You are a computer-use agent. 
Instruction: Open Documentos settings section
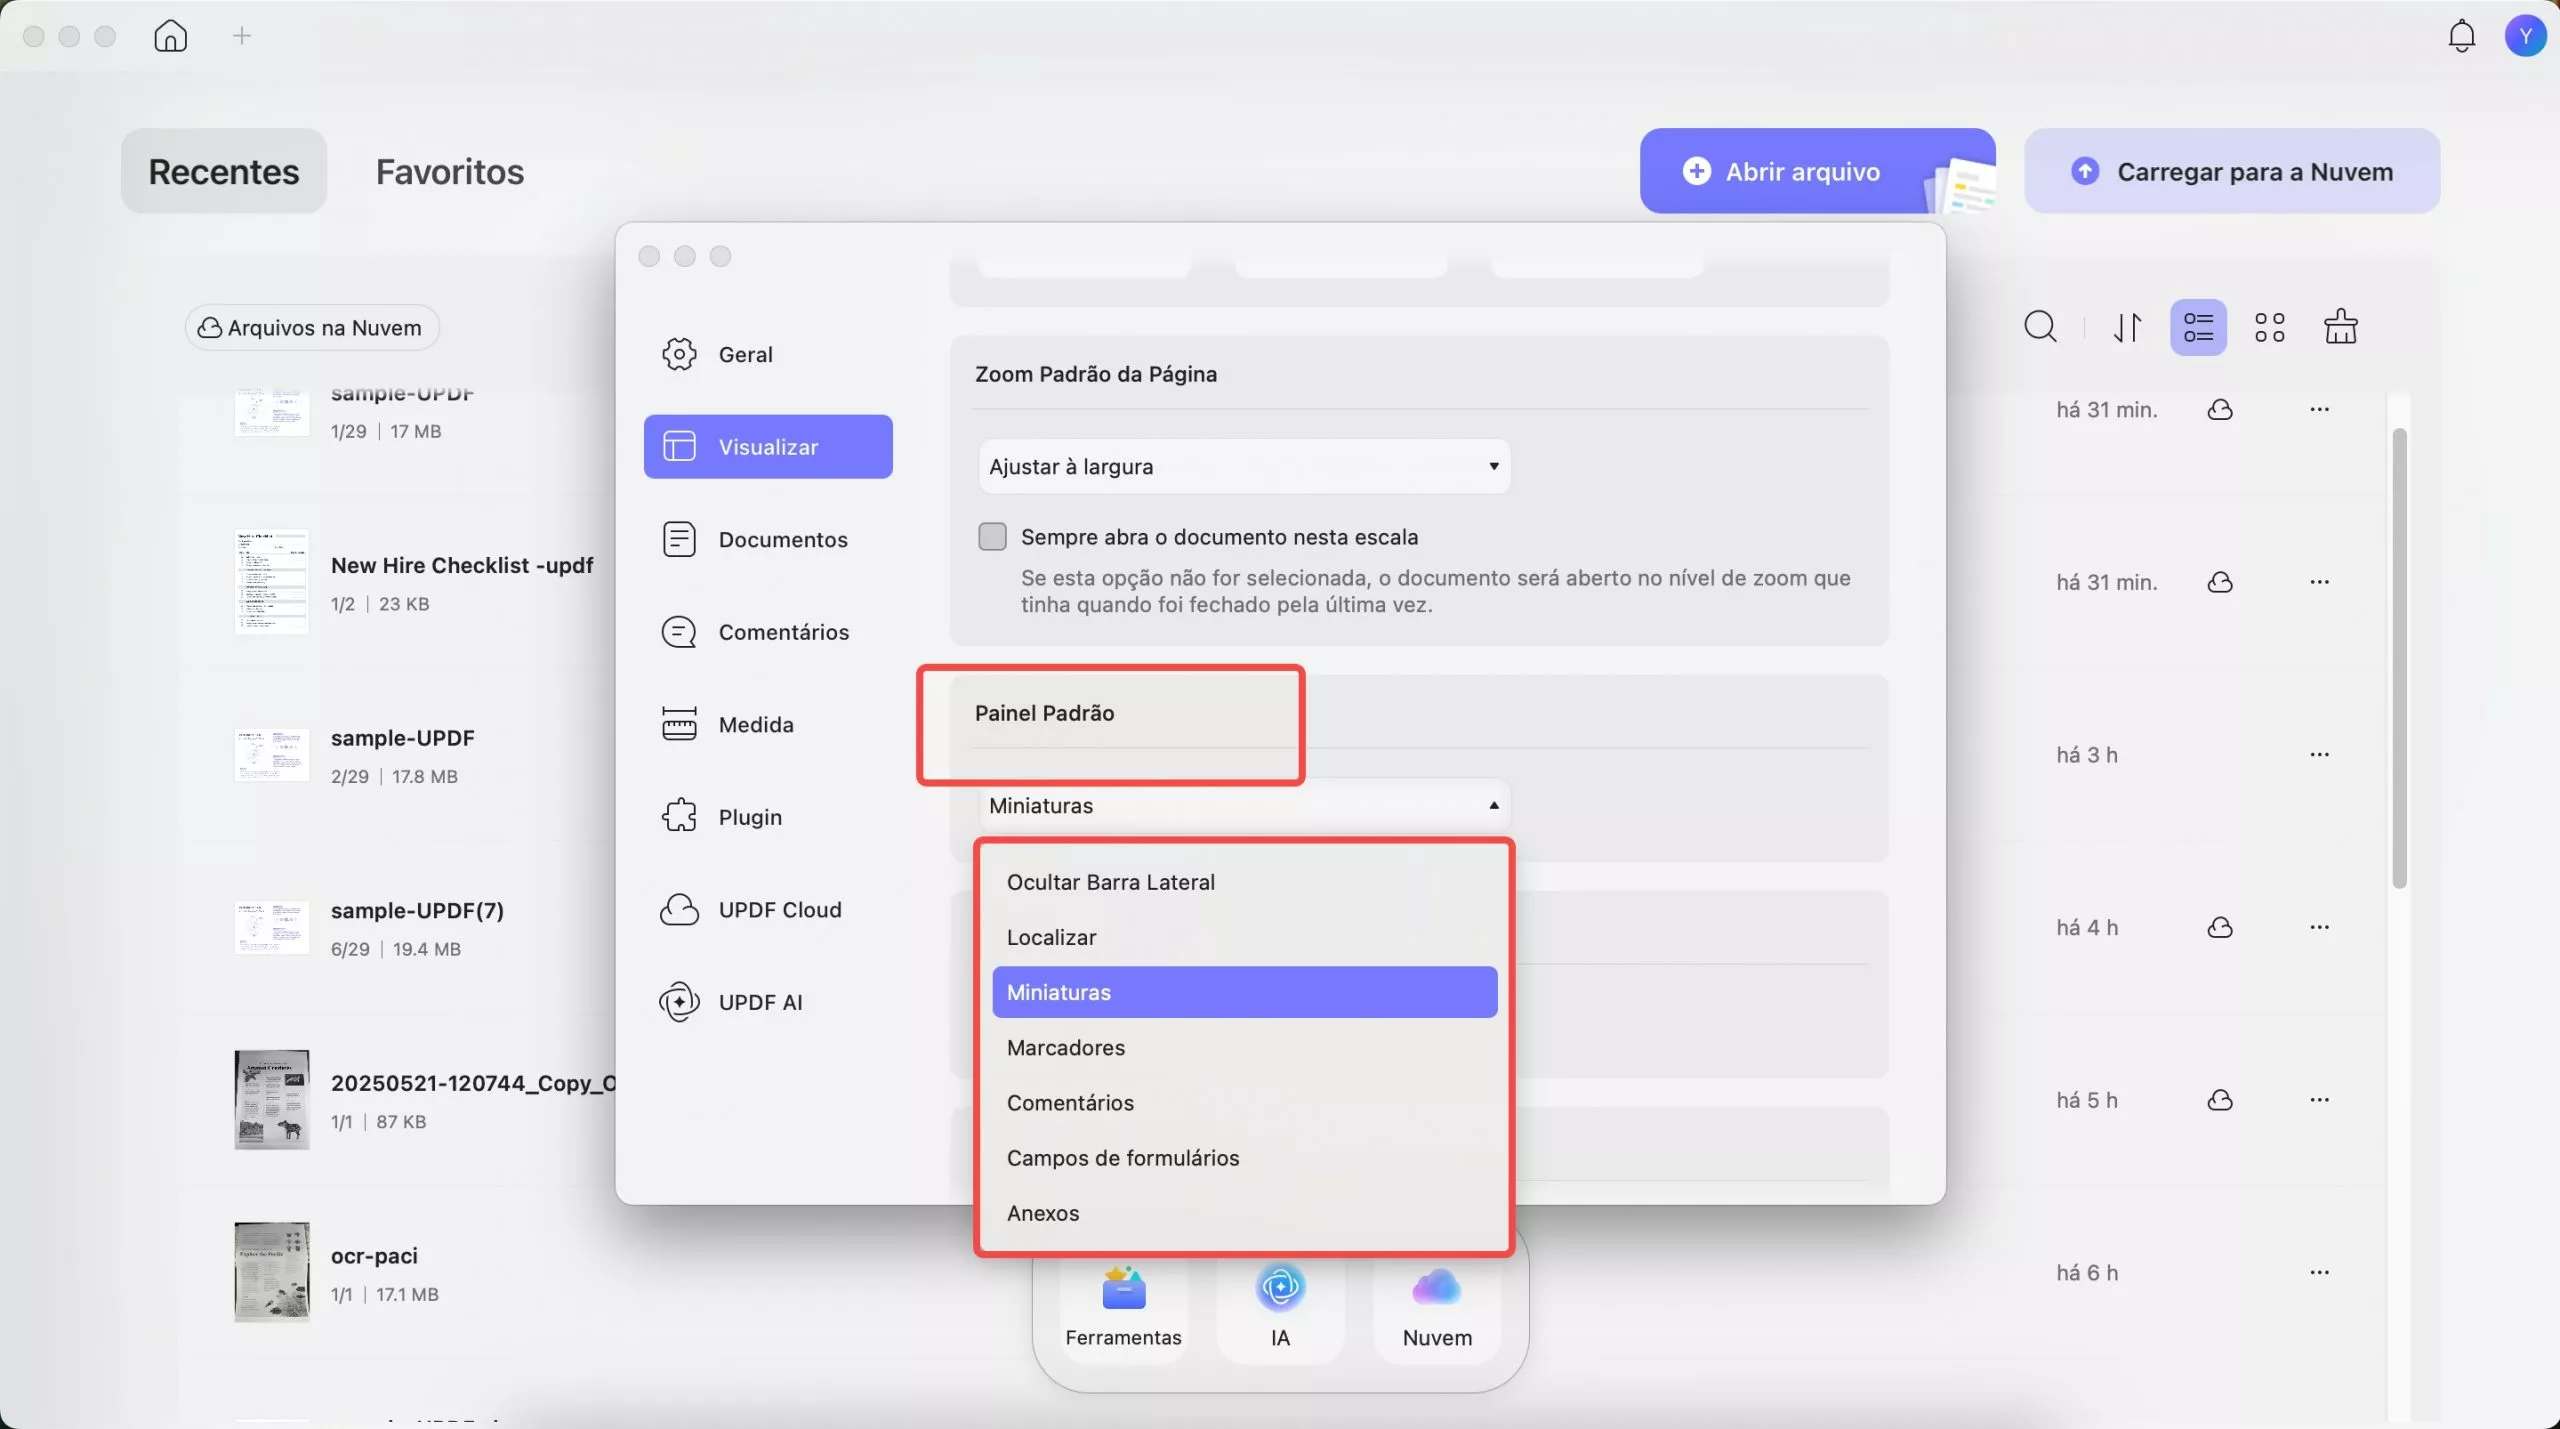click(x=768, y=540)
